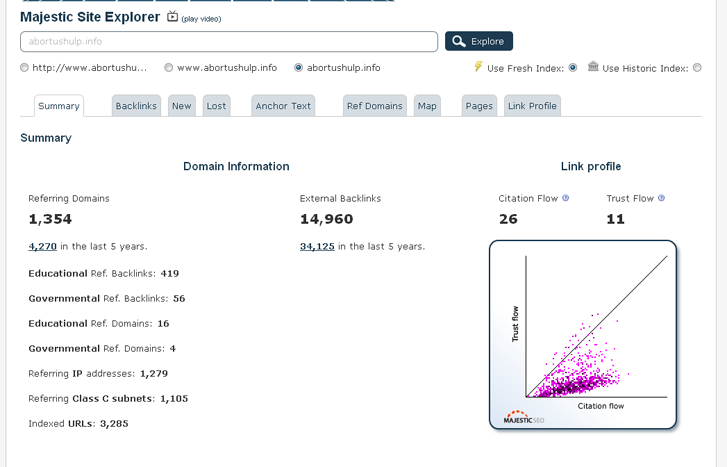Click Educational Ref. Backlinks: 419 row
The height and width of the screenshot is (467, 727).
click(104, 273)
